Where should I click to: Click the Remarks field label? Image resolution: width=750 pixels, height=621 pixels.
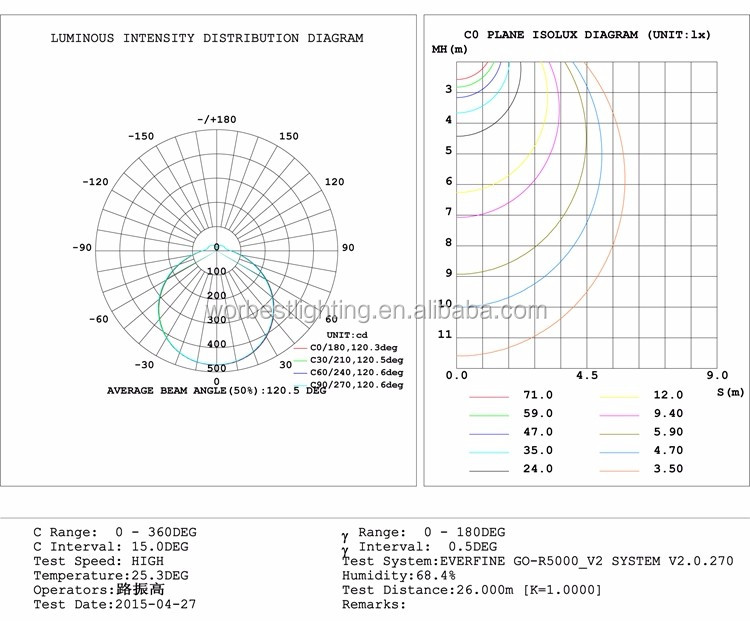pyautogui.click(x=374, y=604)
